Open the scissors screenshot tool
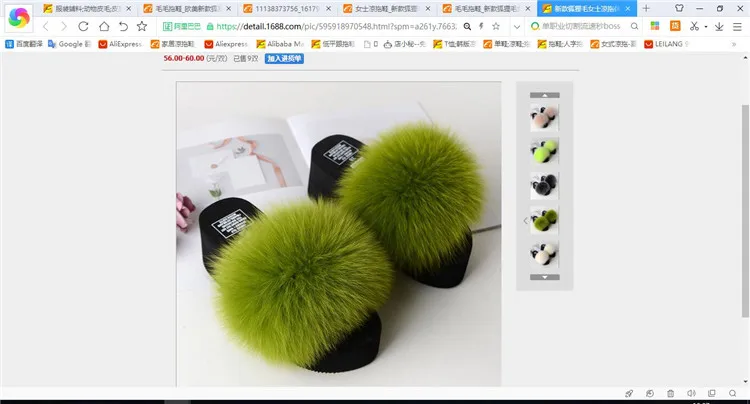 click(x=694, y=26)
